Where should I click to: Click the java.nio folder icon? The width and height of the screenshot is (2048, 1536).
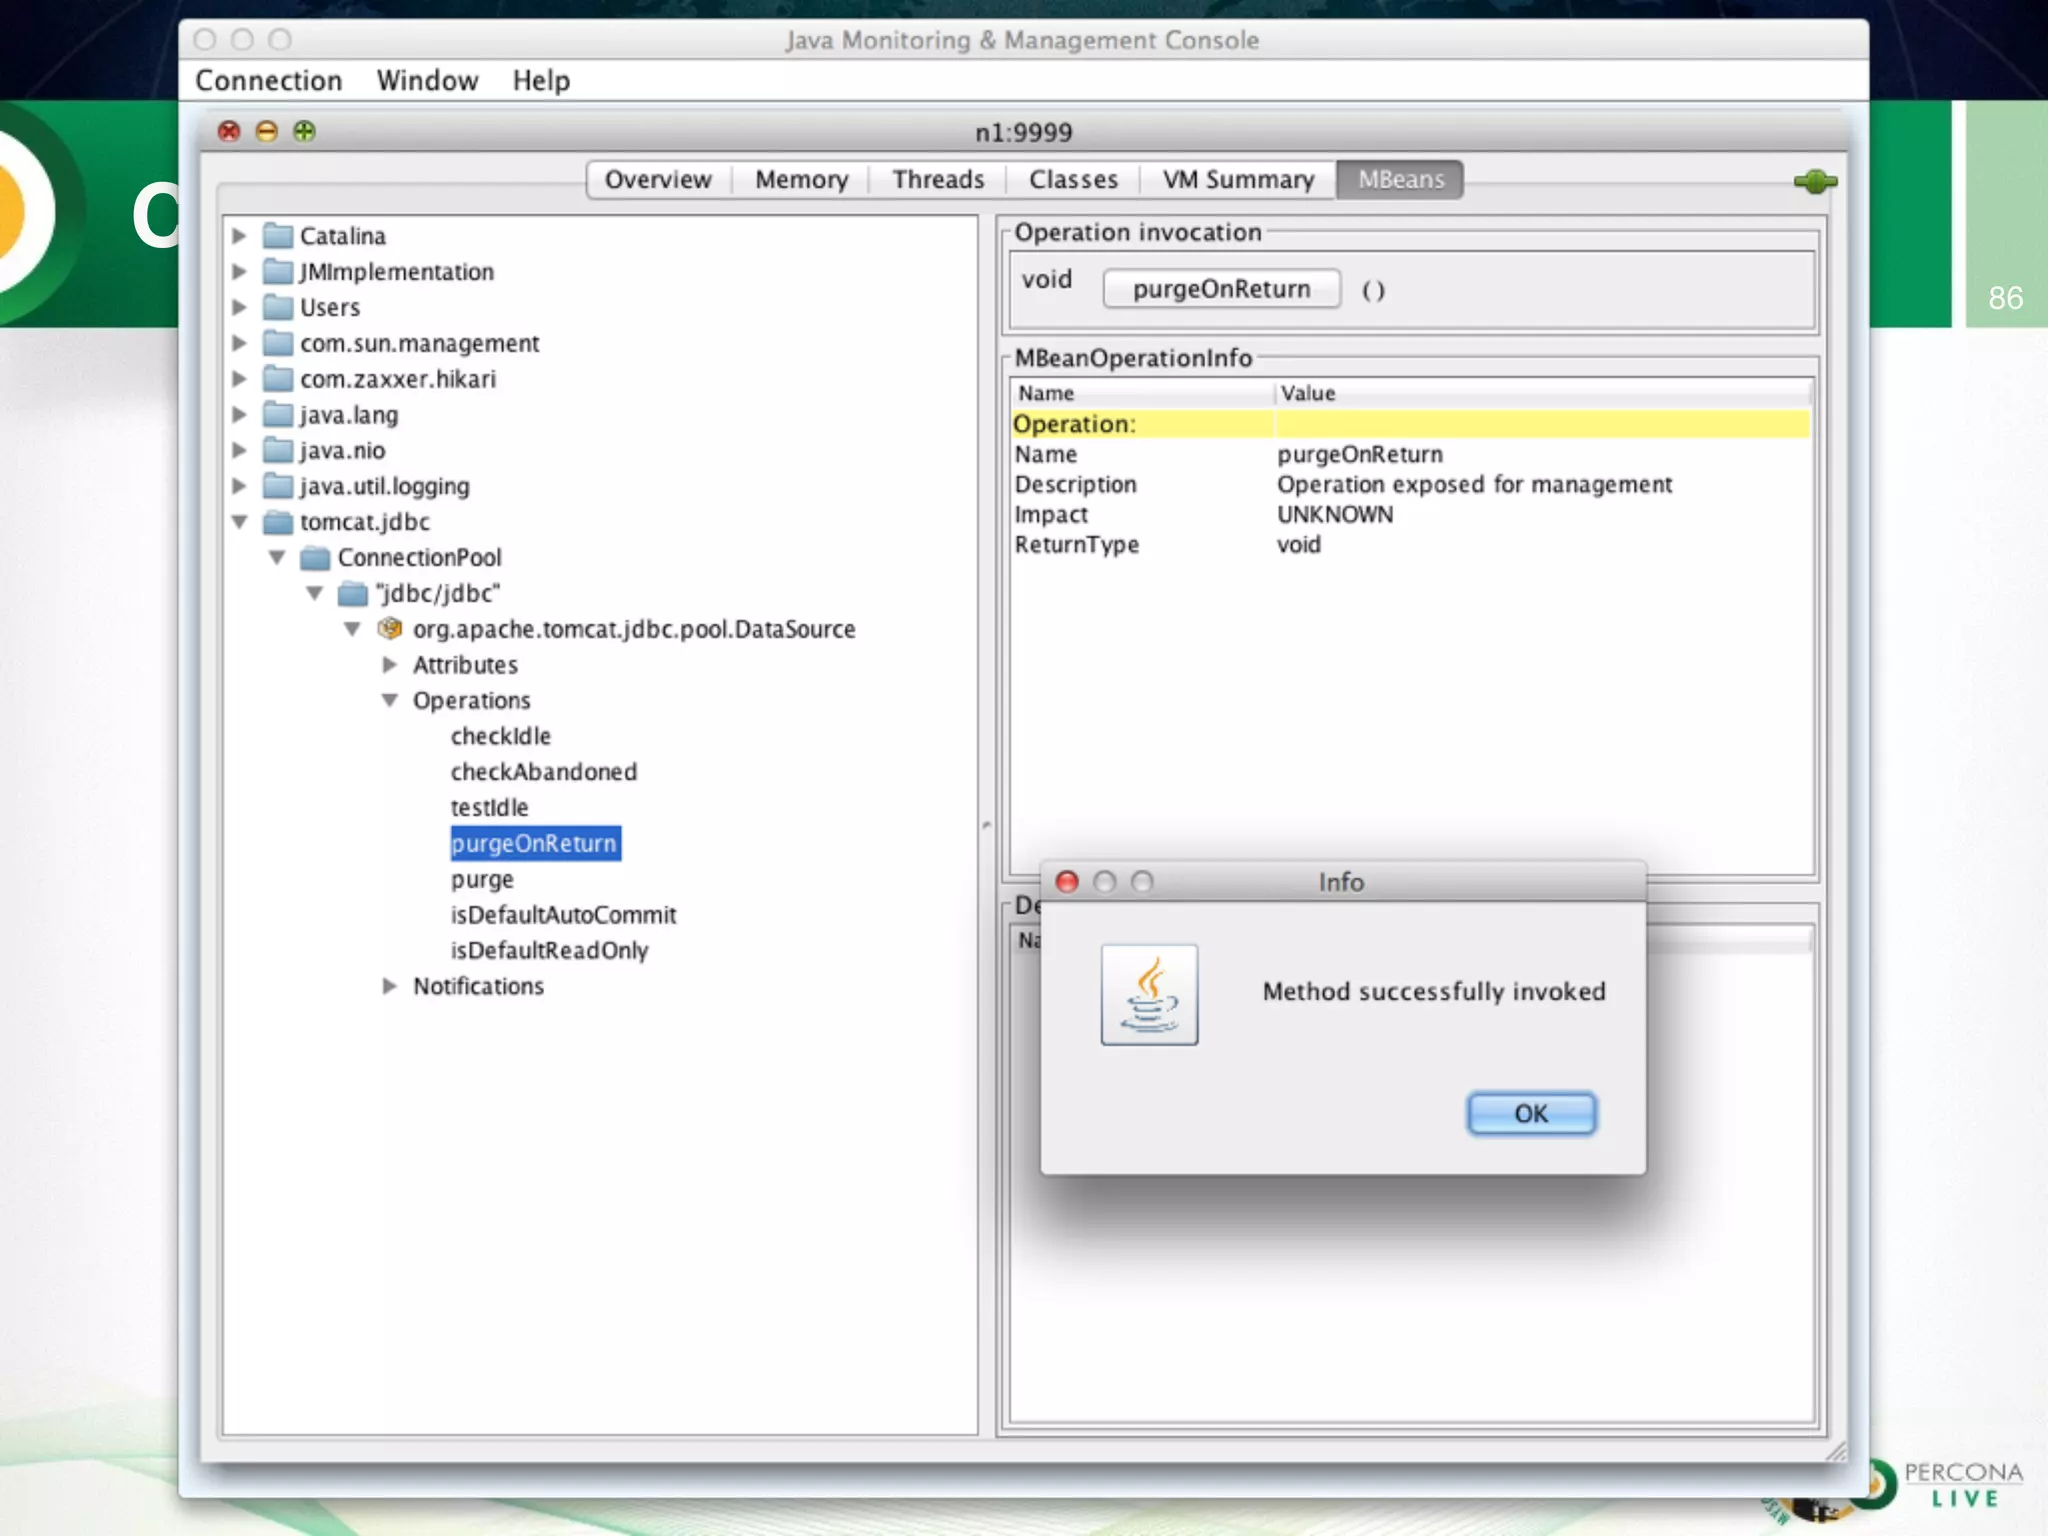tap(278, 450)
